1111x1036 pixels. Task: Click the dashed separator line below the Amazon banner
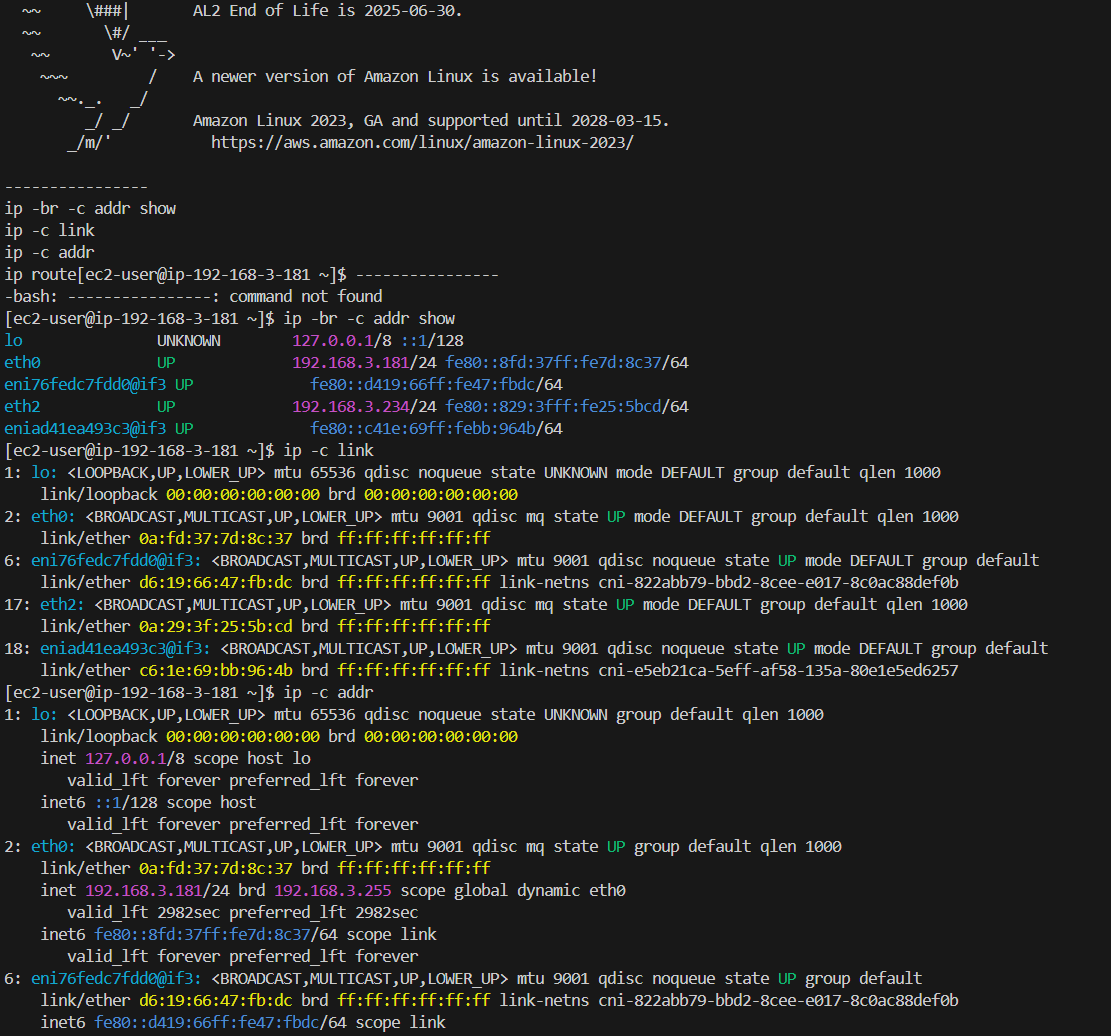pos(76,186)
